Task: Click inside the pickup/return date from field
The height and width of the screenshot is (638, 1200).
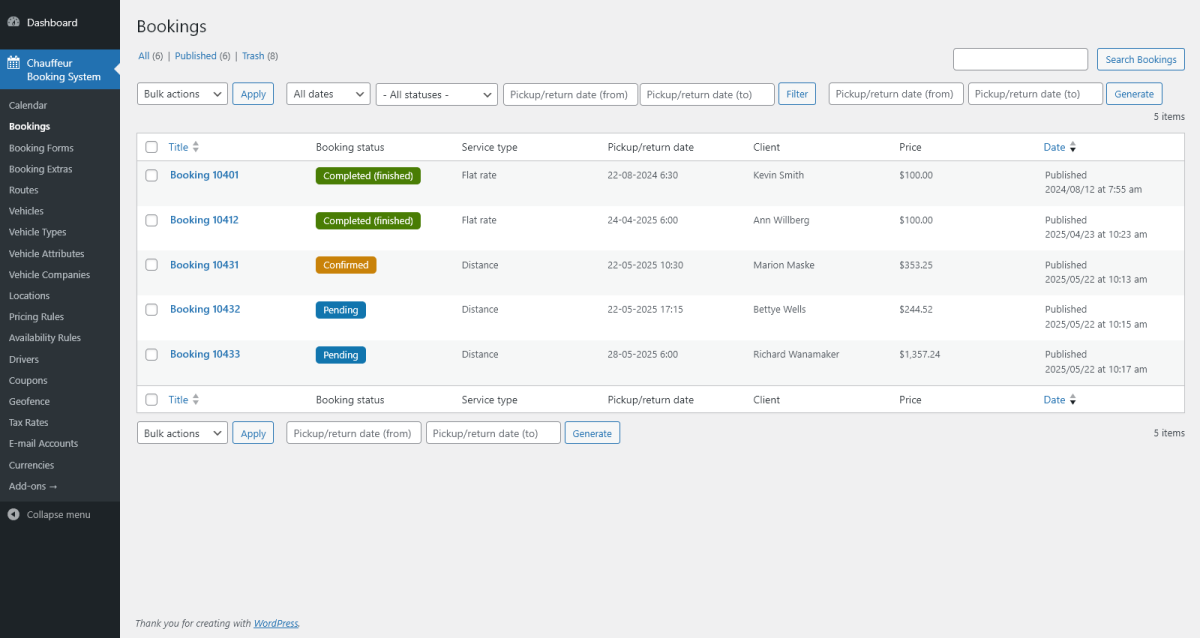Action: [x=570, y=93]
